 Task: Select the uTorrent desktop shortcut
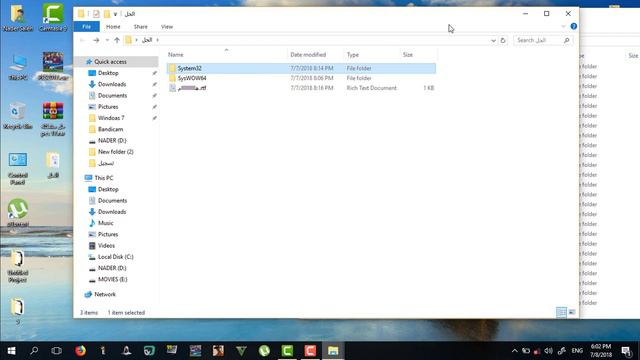click(18, 212)
